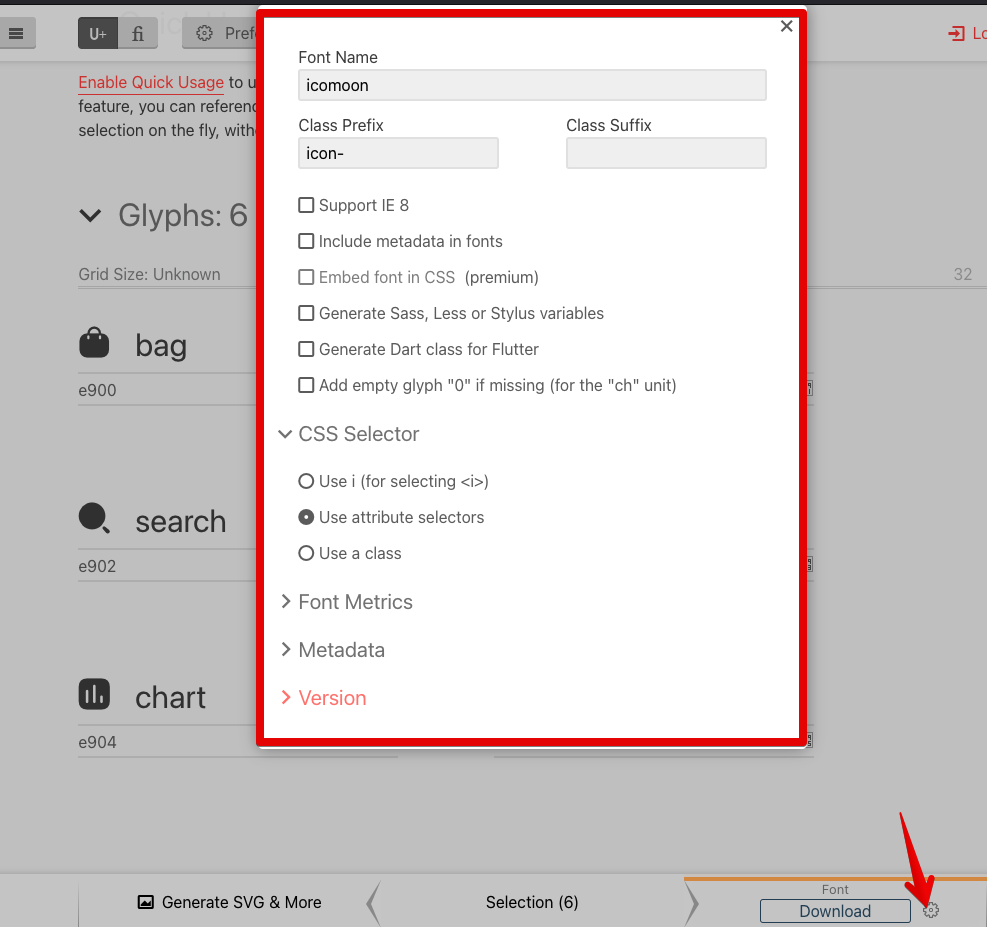Viewport: 987px width, 927px height.
Task: Enable Support IE 8 checkbox
Action: (306, 205)
